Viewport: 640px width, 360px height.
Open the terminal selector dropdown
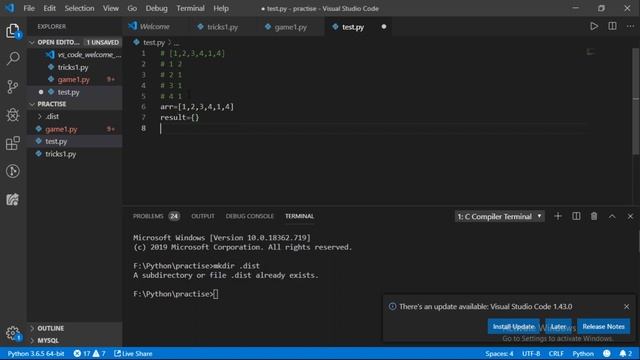pyautogui.click(x=500, y=216)
